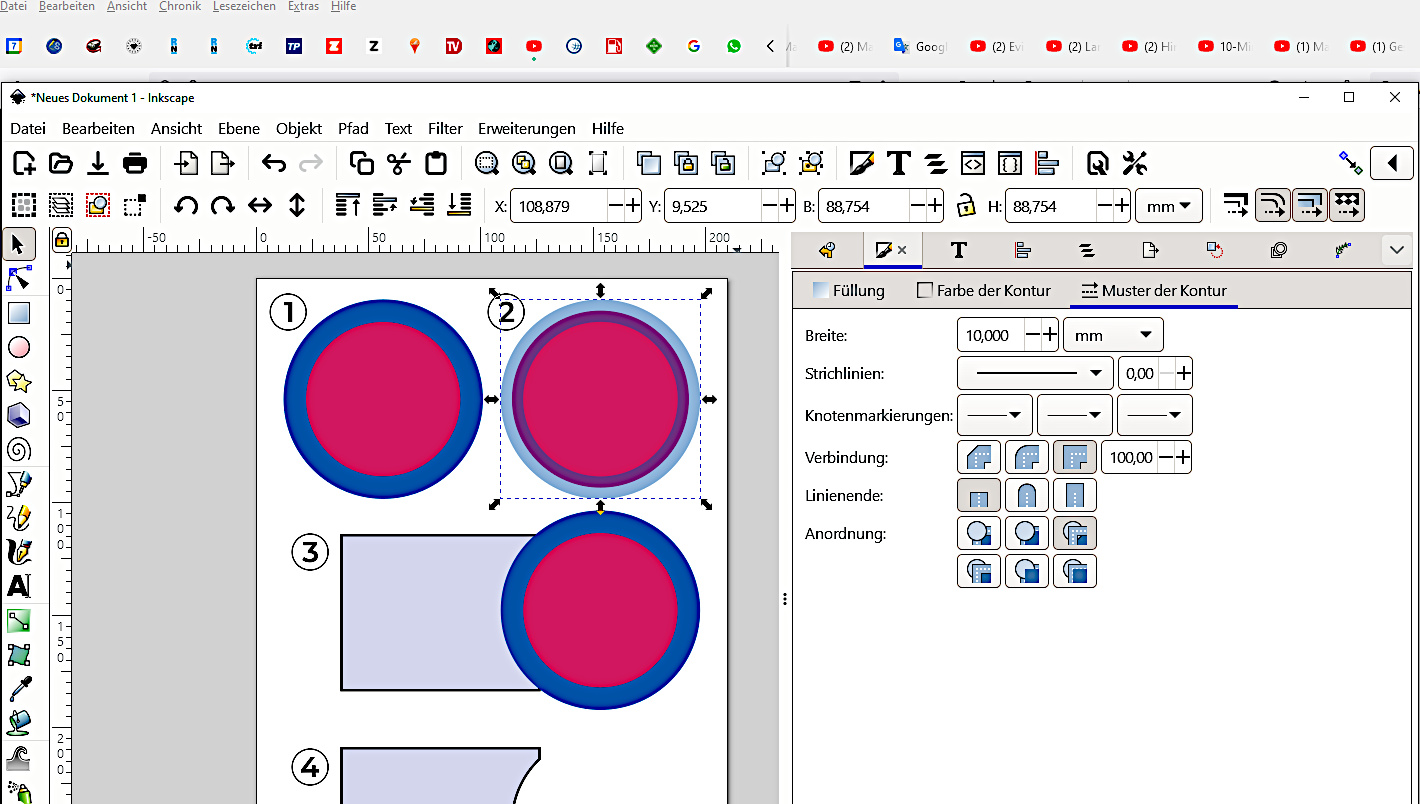Select the Color picker dropper tool
1420x804 pixels.
click(x=19, y=688)
